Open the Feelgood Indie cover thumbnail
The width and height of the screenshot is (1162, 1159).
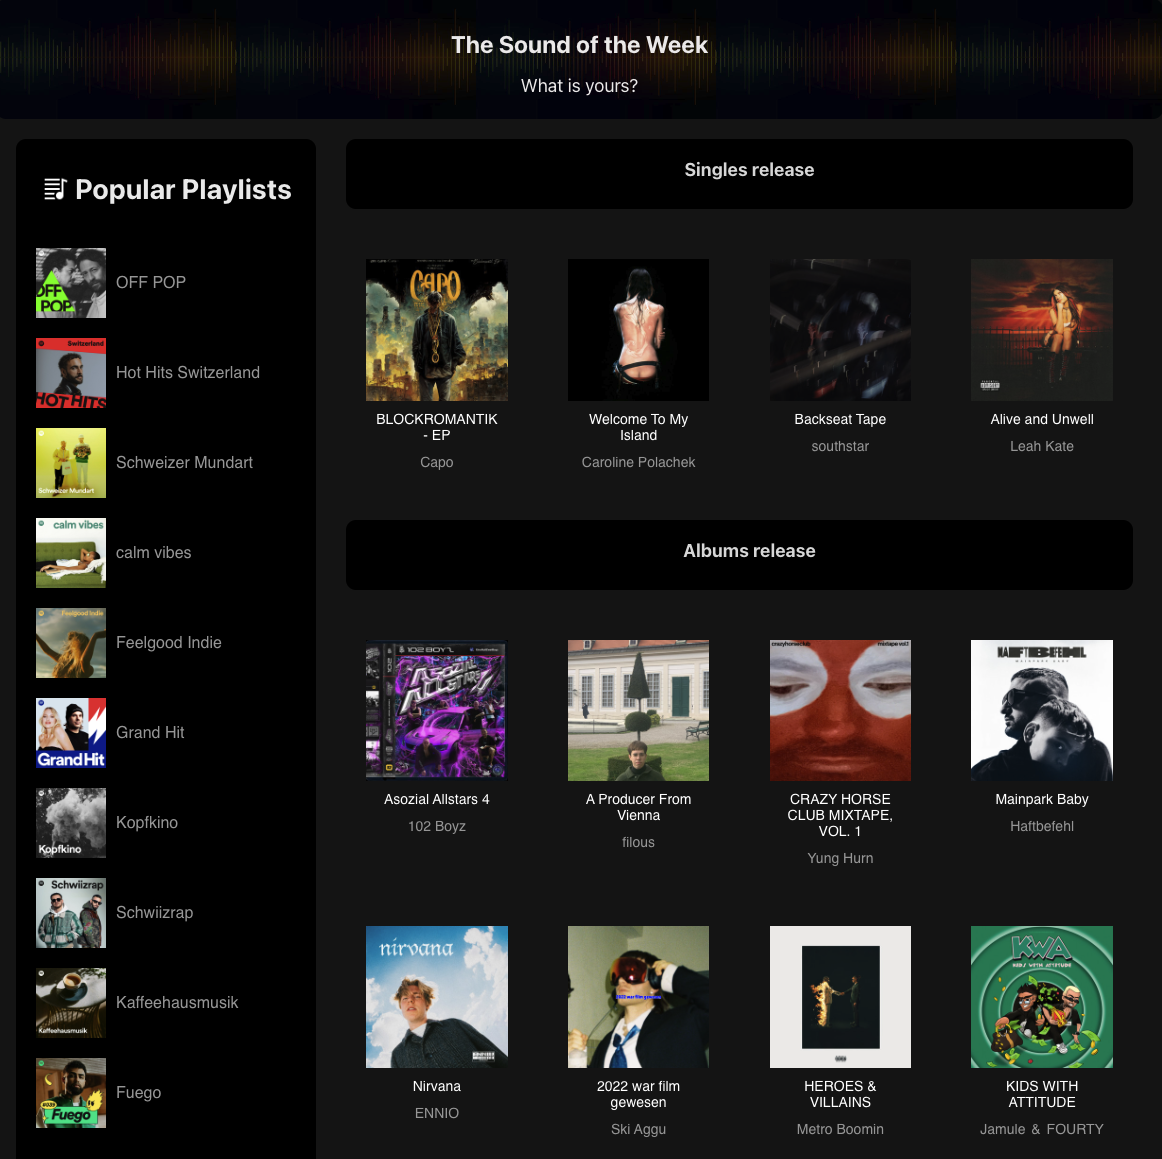pos(71,643)
